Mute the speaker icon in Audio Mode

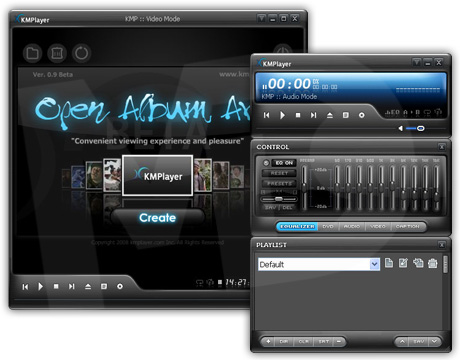[400, 128]
